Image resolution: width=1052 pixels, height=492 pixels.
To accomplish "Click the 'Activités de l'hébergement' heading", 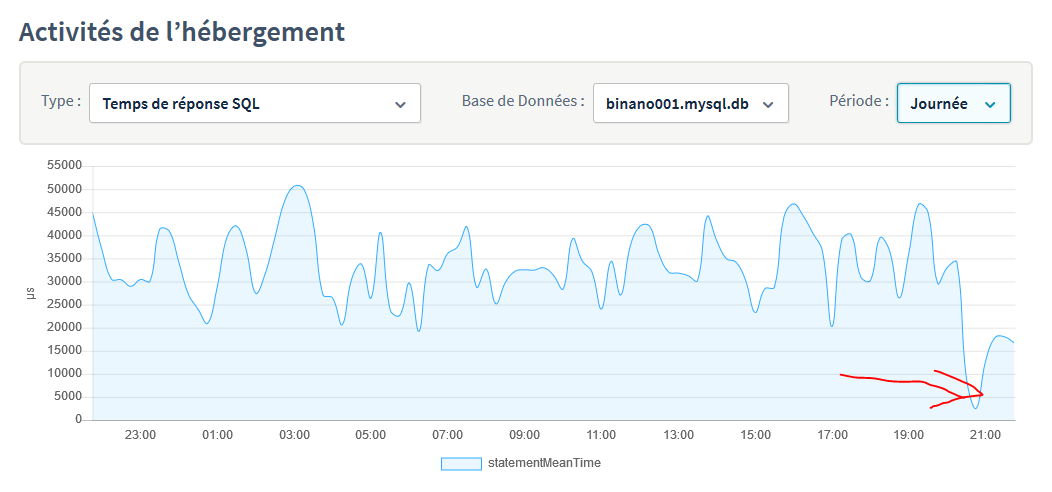I will click(182, 31).
